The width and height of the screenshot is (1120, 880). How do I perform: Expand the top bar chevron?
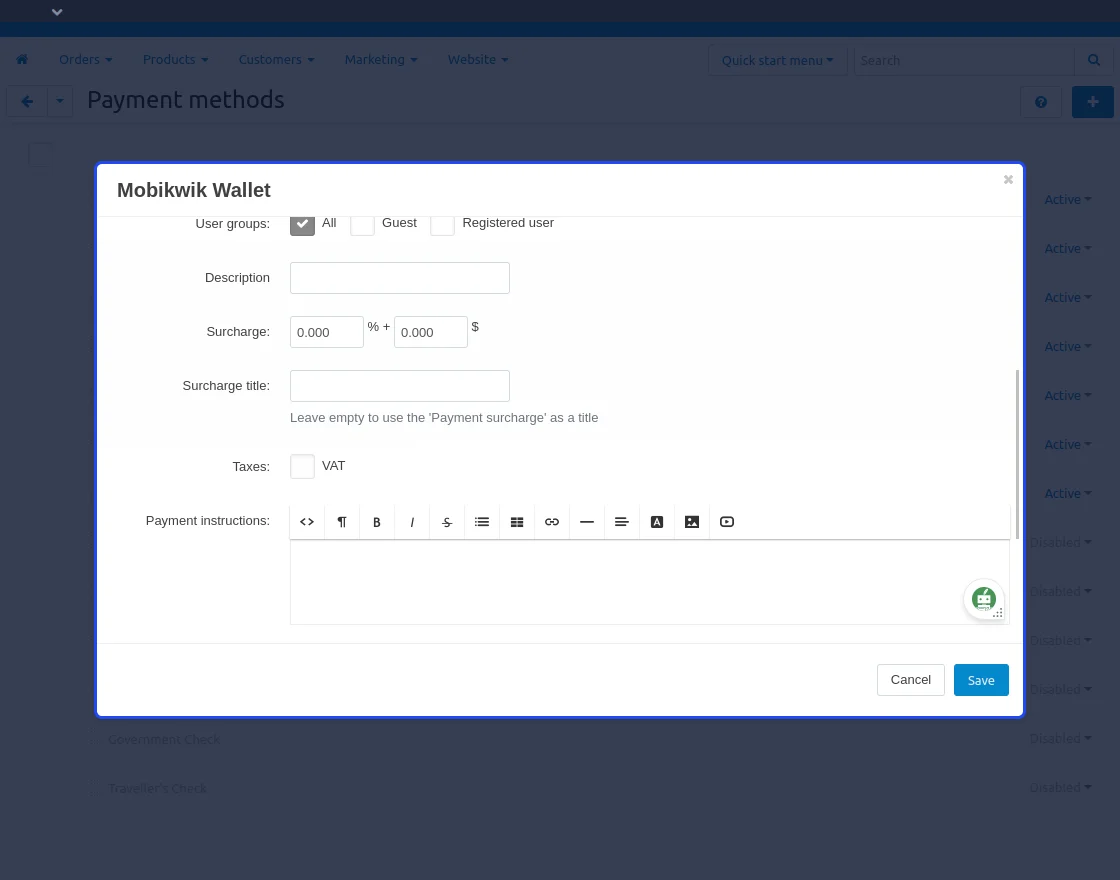57,12
